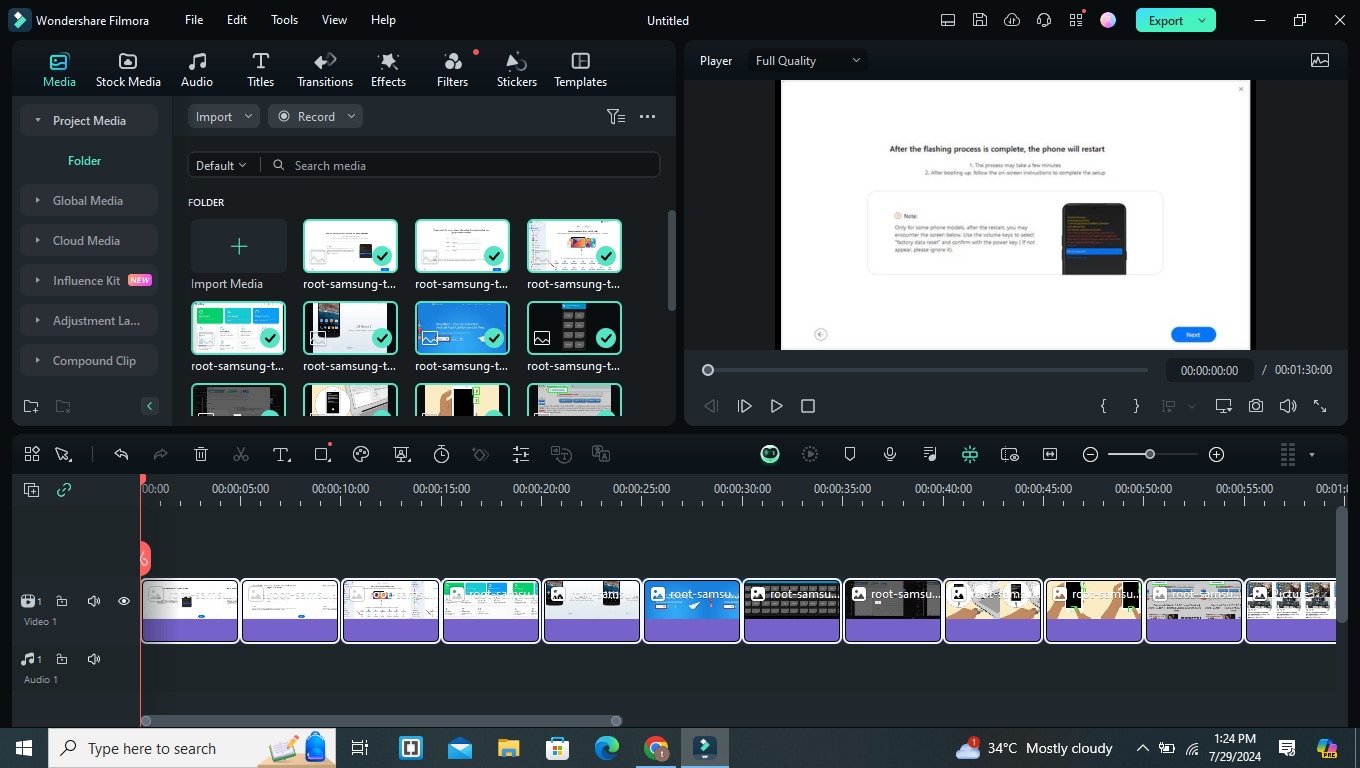Toggle the auto ripple link icon

pyautogui.click(x=64, y=490)
